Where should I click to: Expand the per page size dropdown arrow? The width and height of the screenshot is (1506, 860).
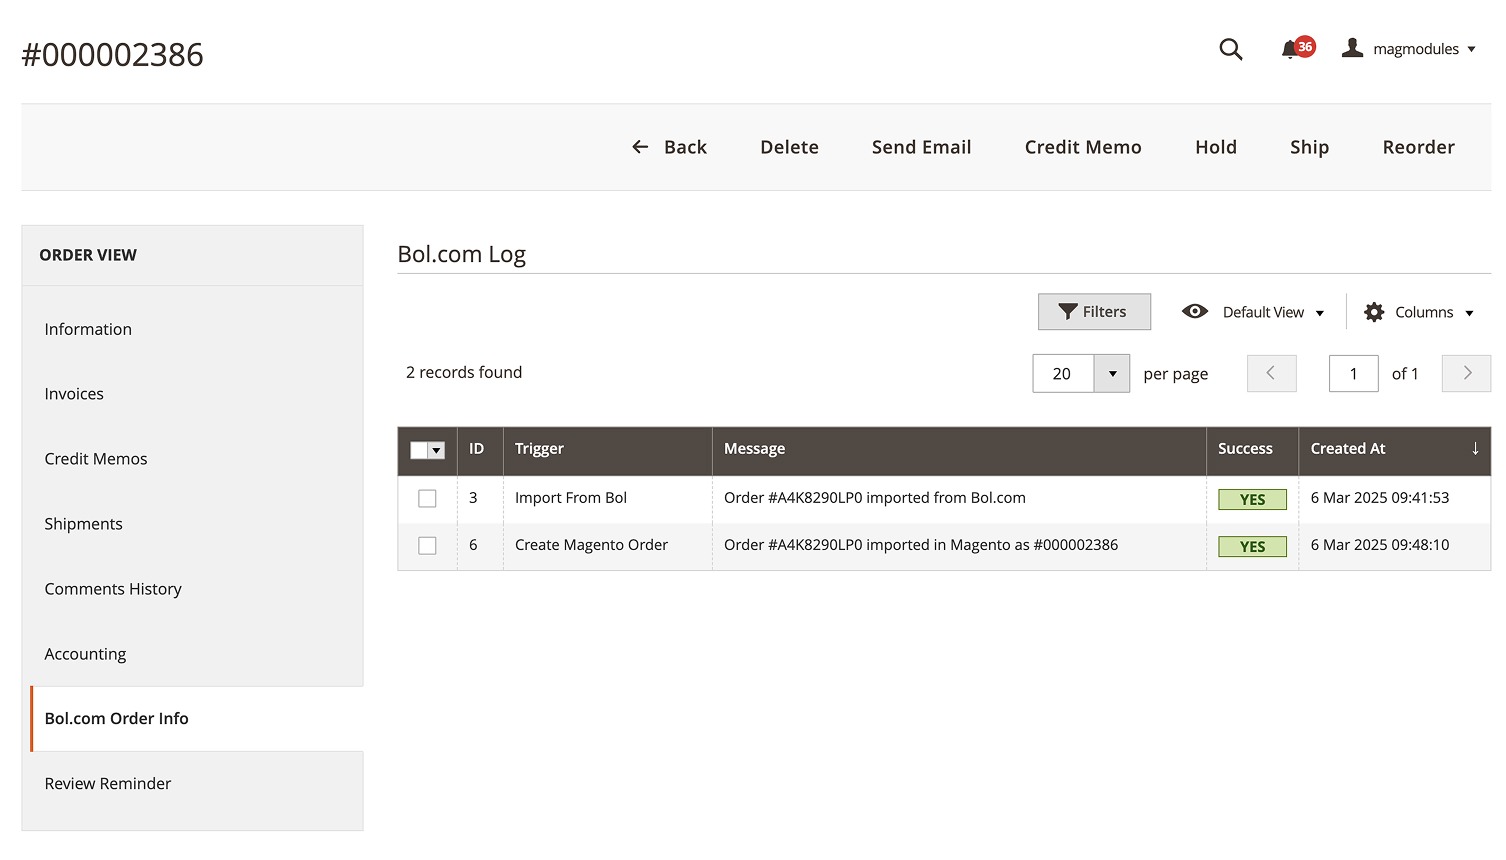click(1112, 373)
